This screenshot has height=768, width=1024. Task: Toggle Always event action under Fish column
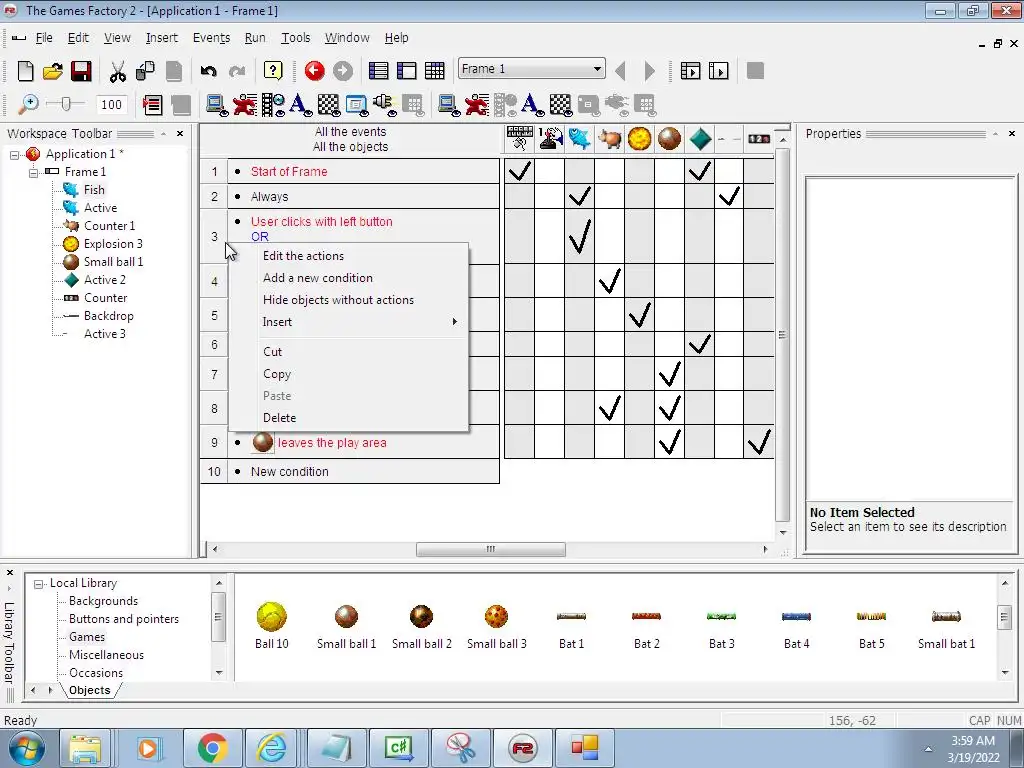(x=579, y=196)
